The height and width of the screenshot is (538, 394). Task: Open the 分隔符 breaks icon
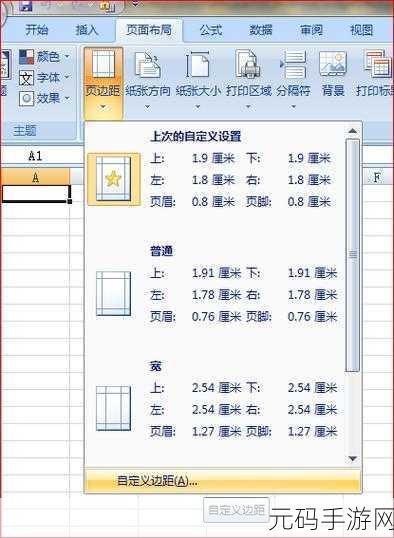tap(293, 65)
